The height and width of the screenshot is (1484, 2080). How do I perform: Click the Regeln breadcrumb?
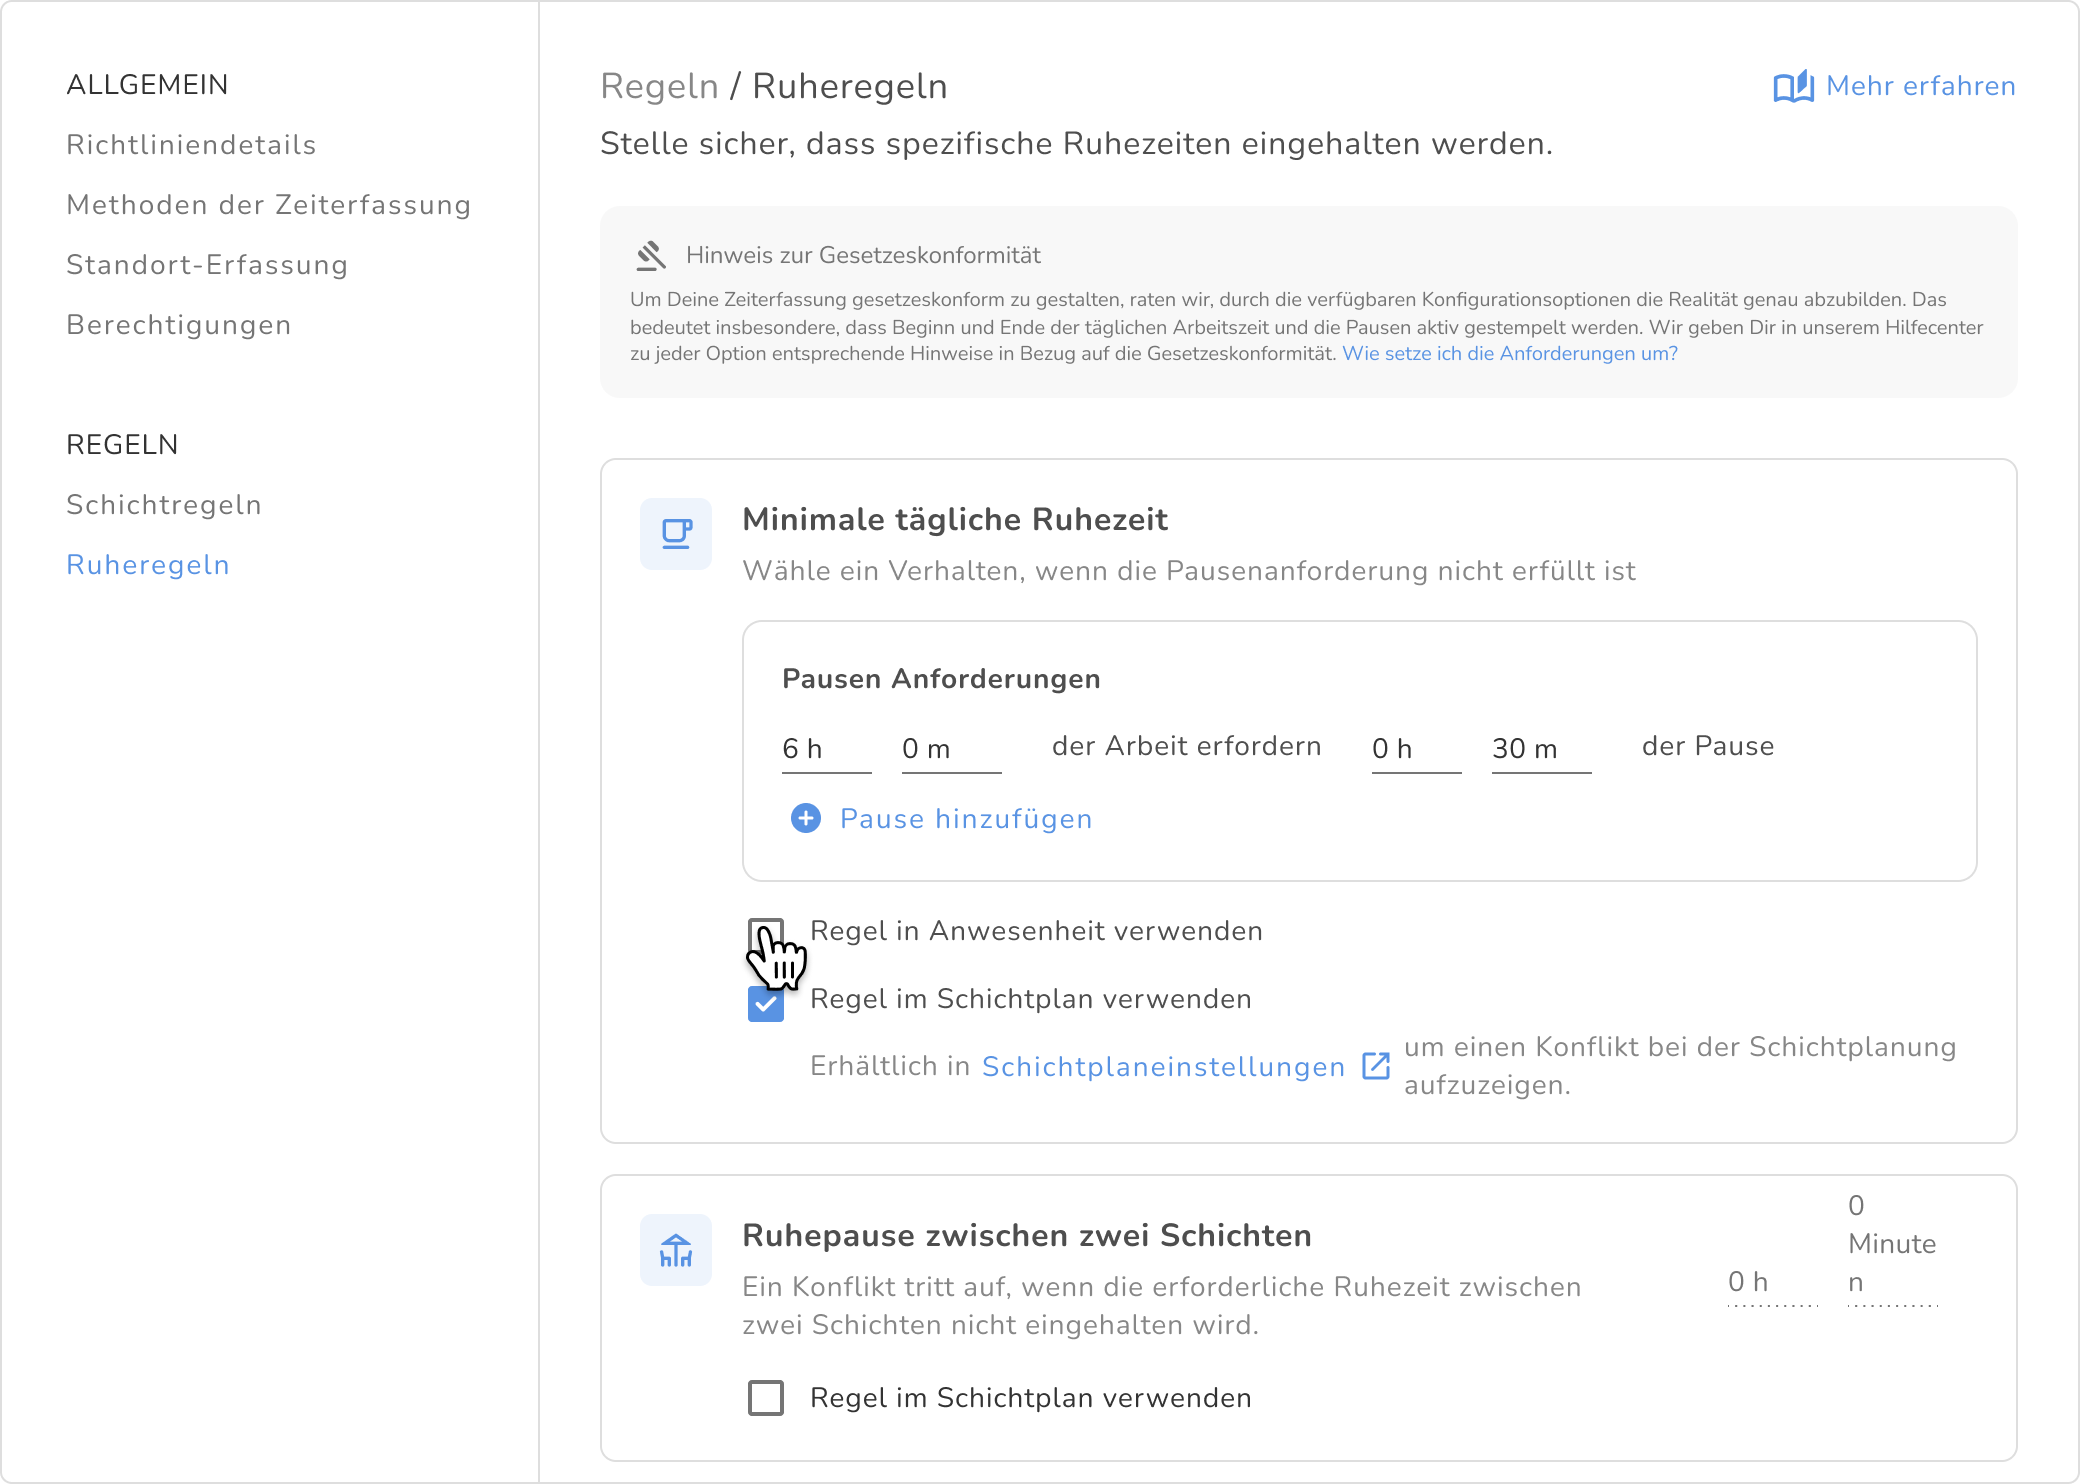click(659, 87)
